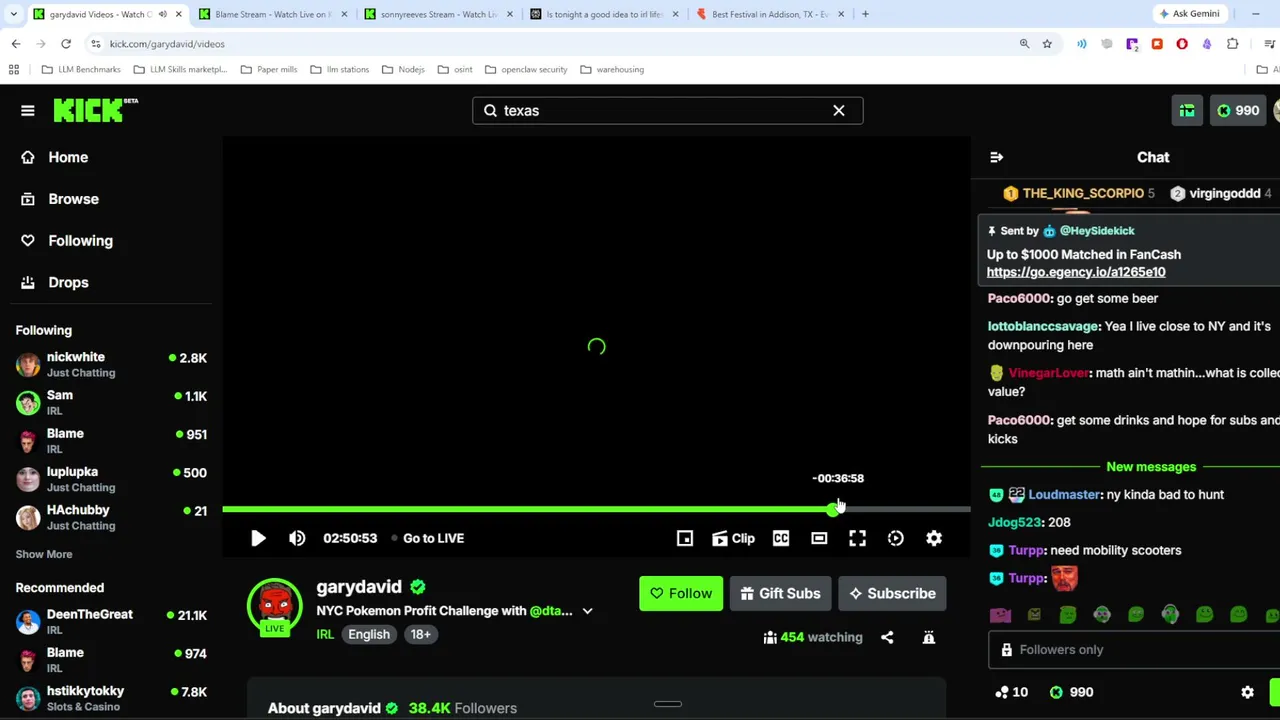Open the osint bookmark folder

[x=454, y=69]
